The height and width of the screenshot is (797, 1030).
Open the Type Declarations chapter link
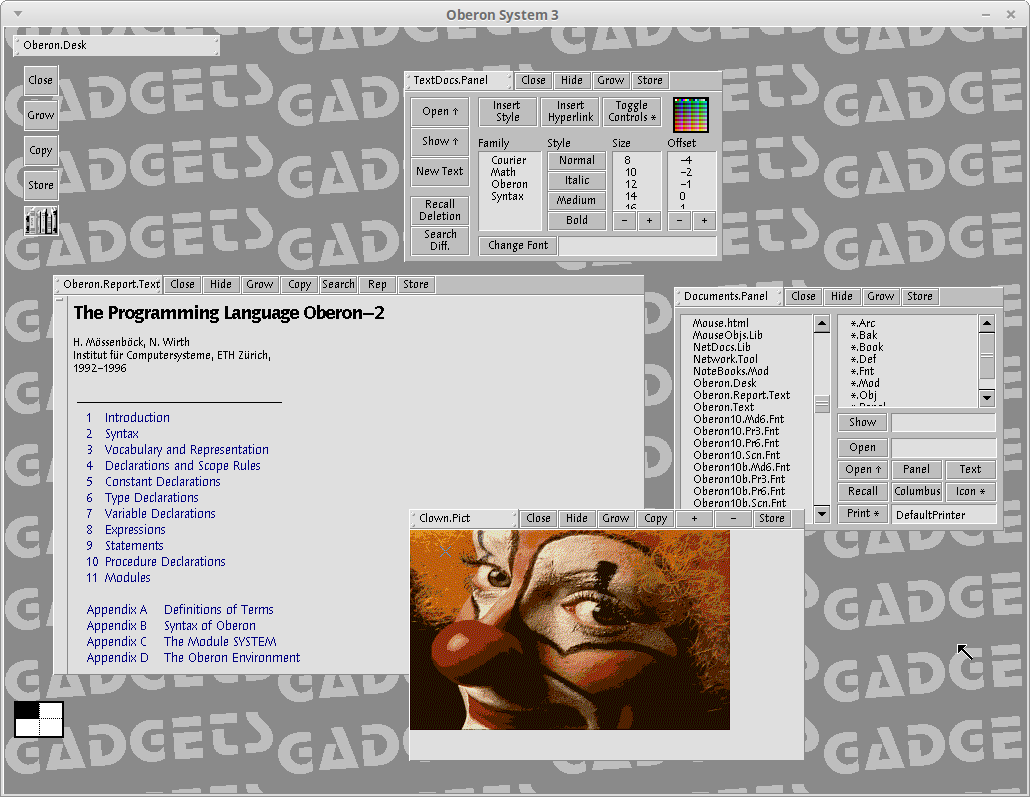click(x=152, y=498)
